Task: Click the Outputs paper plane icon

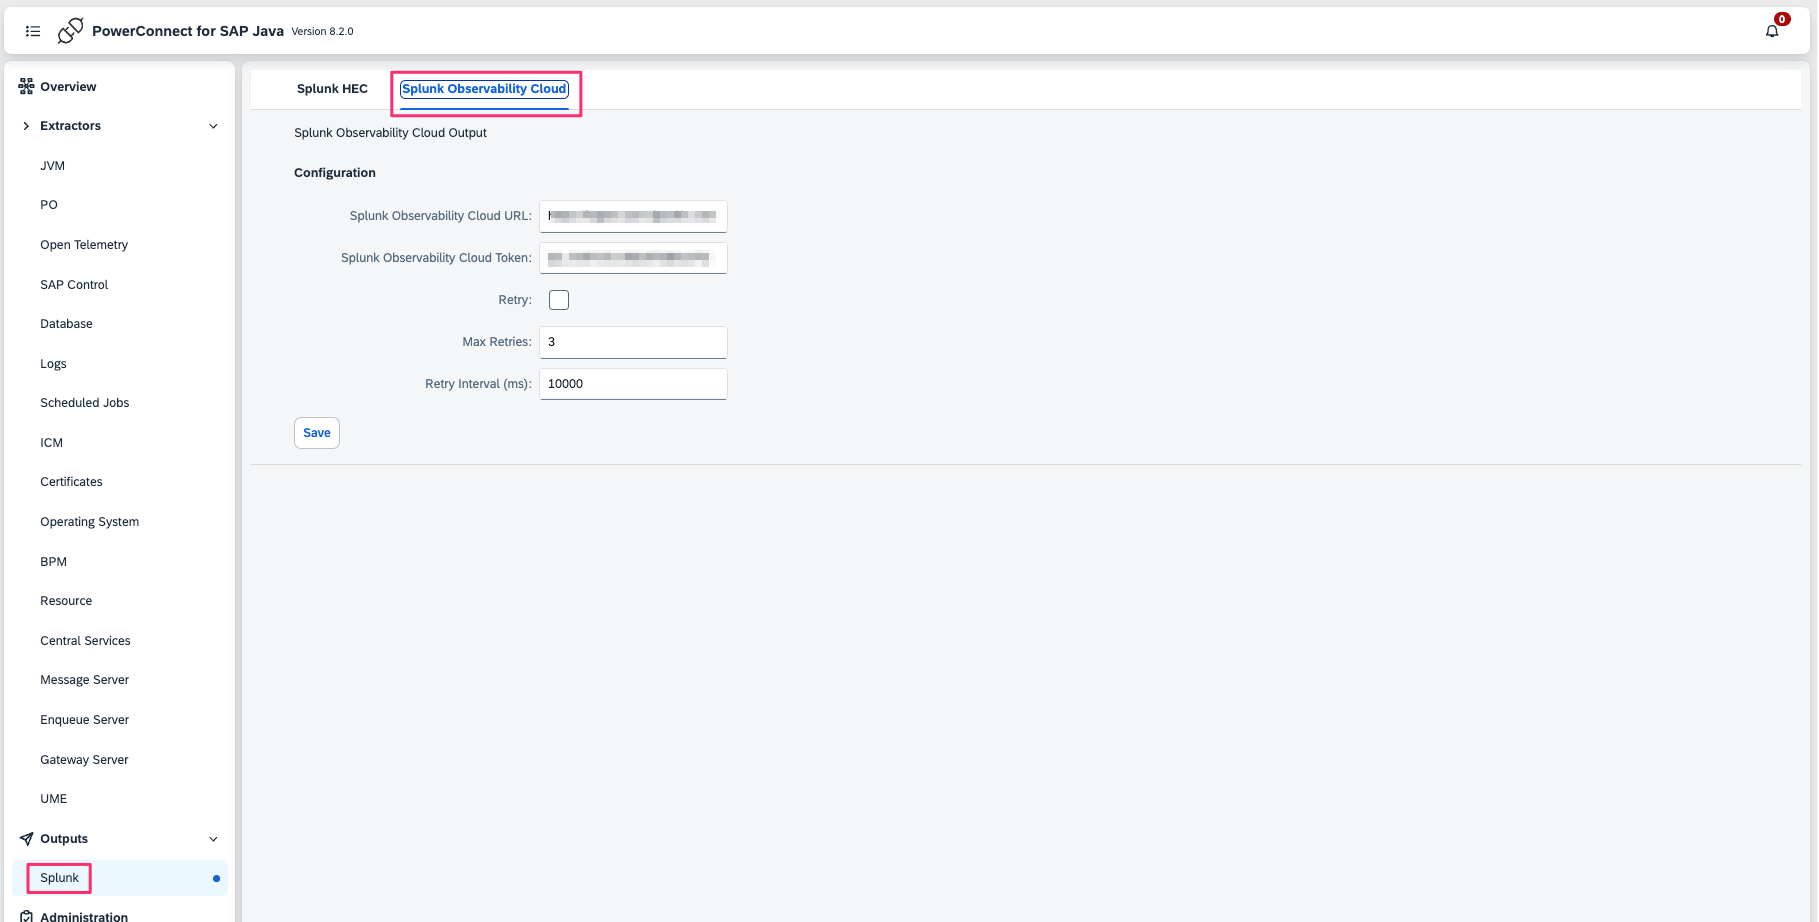Action: coord(26,839)
